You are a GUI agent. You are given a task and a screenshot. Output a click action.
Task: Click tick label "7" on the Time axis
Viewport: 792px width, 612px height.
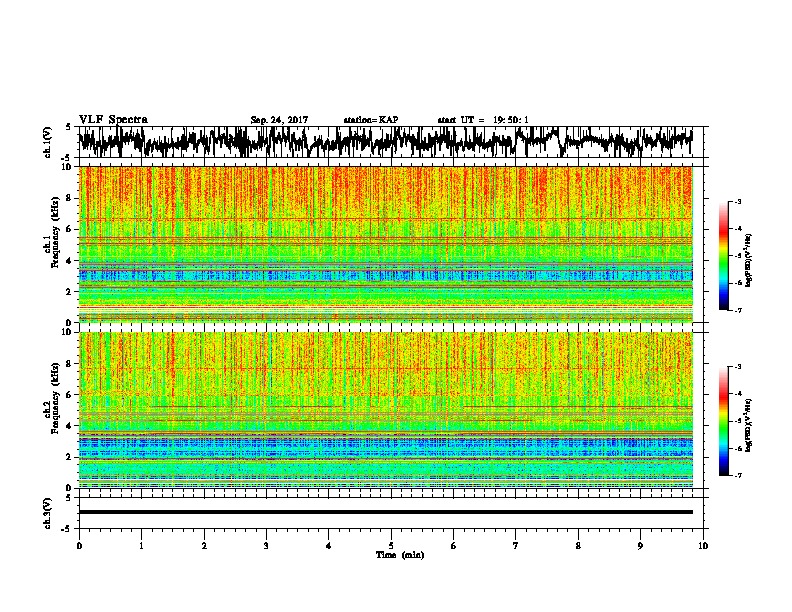[x=516, y=546]
